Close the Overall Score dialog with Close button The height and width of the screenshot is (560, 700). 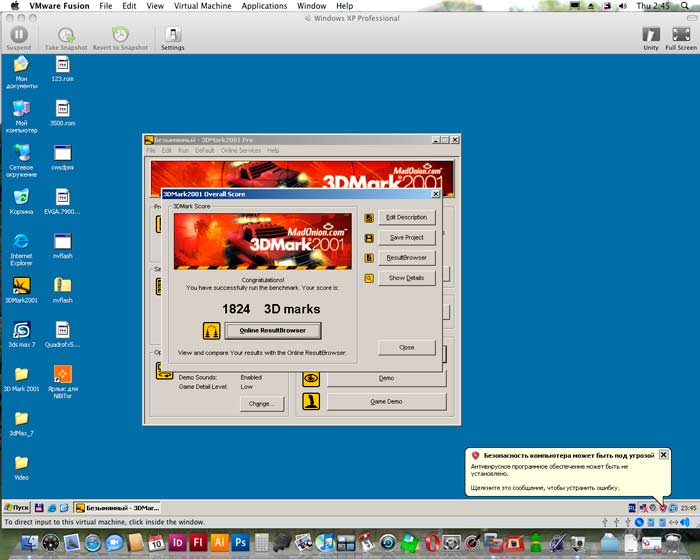tap(406, 347)
